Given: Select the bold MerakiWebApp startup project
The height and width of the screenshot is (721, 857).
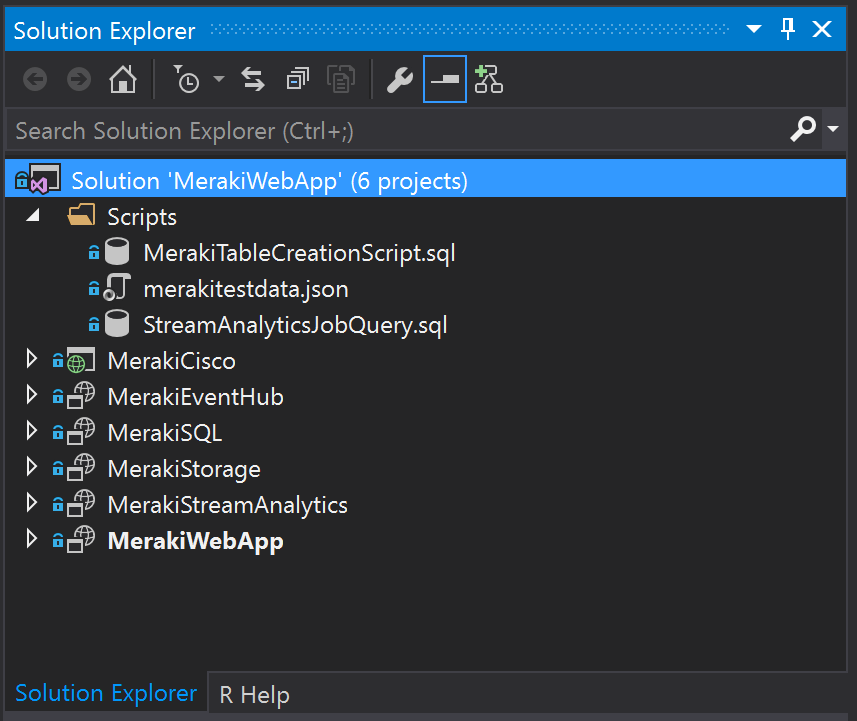Looking at the screenshot, I should pos(196,542).
